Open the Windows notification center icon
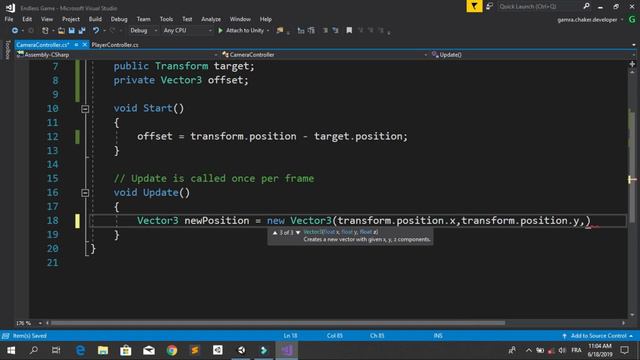The width and height of the screenshot is (640, 360). pyautogui.click(x=624, y=350)
